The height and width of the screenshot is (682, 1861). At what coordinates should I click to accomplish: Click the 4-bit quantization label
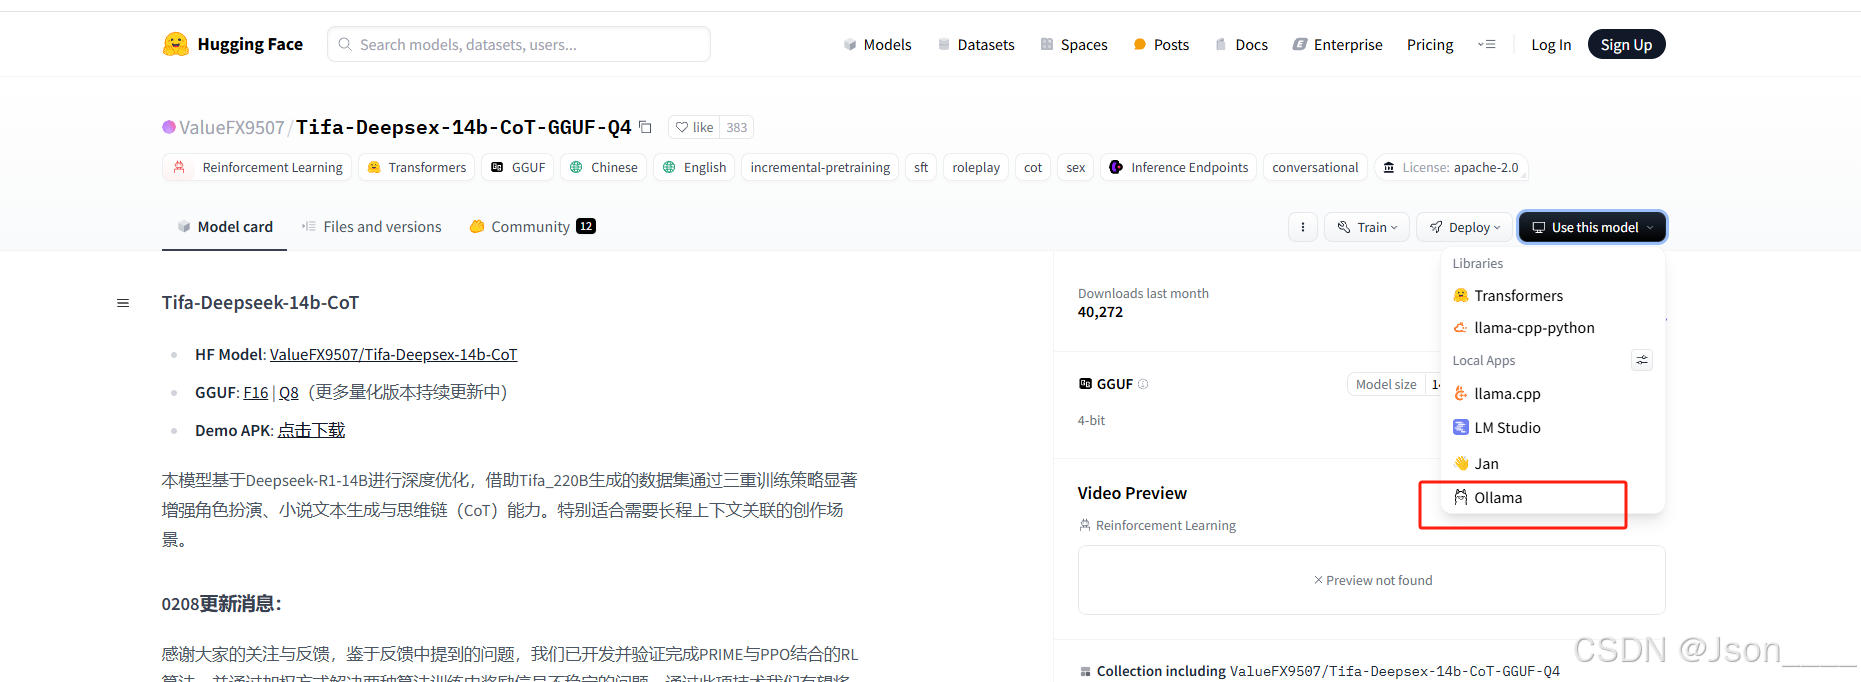click(x=1091, y=420)
